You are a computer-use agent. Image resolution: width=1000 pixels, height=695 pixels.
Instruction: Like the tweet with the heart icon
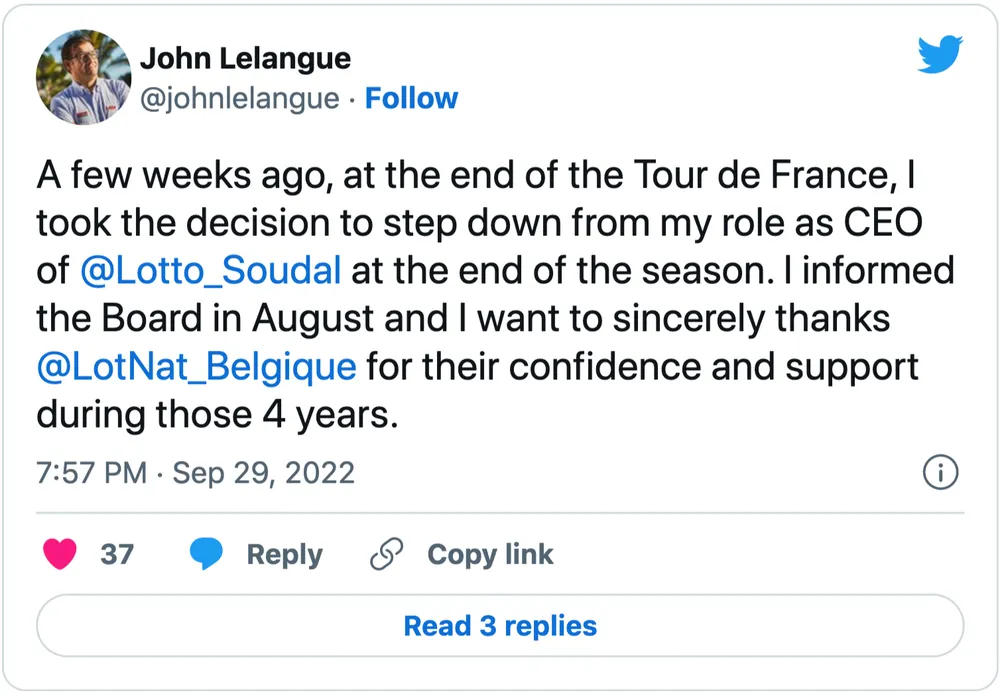[x=60, y=554]
